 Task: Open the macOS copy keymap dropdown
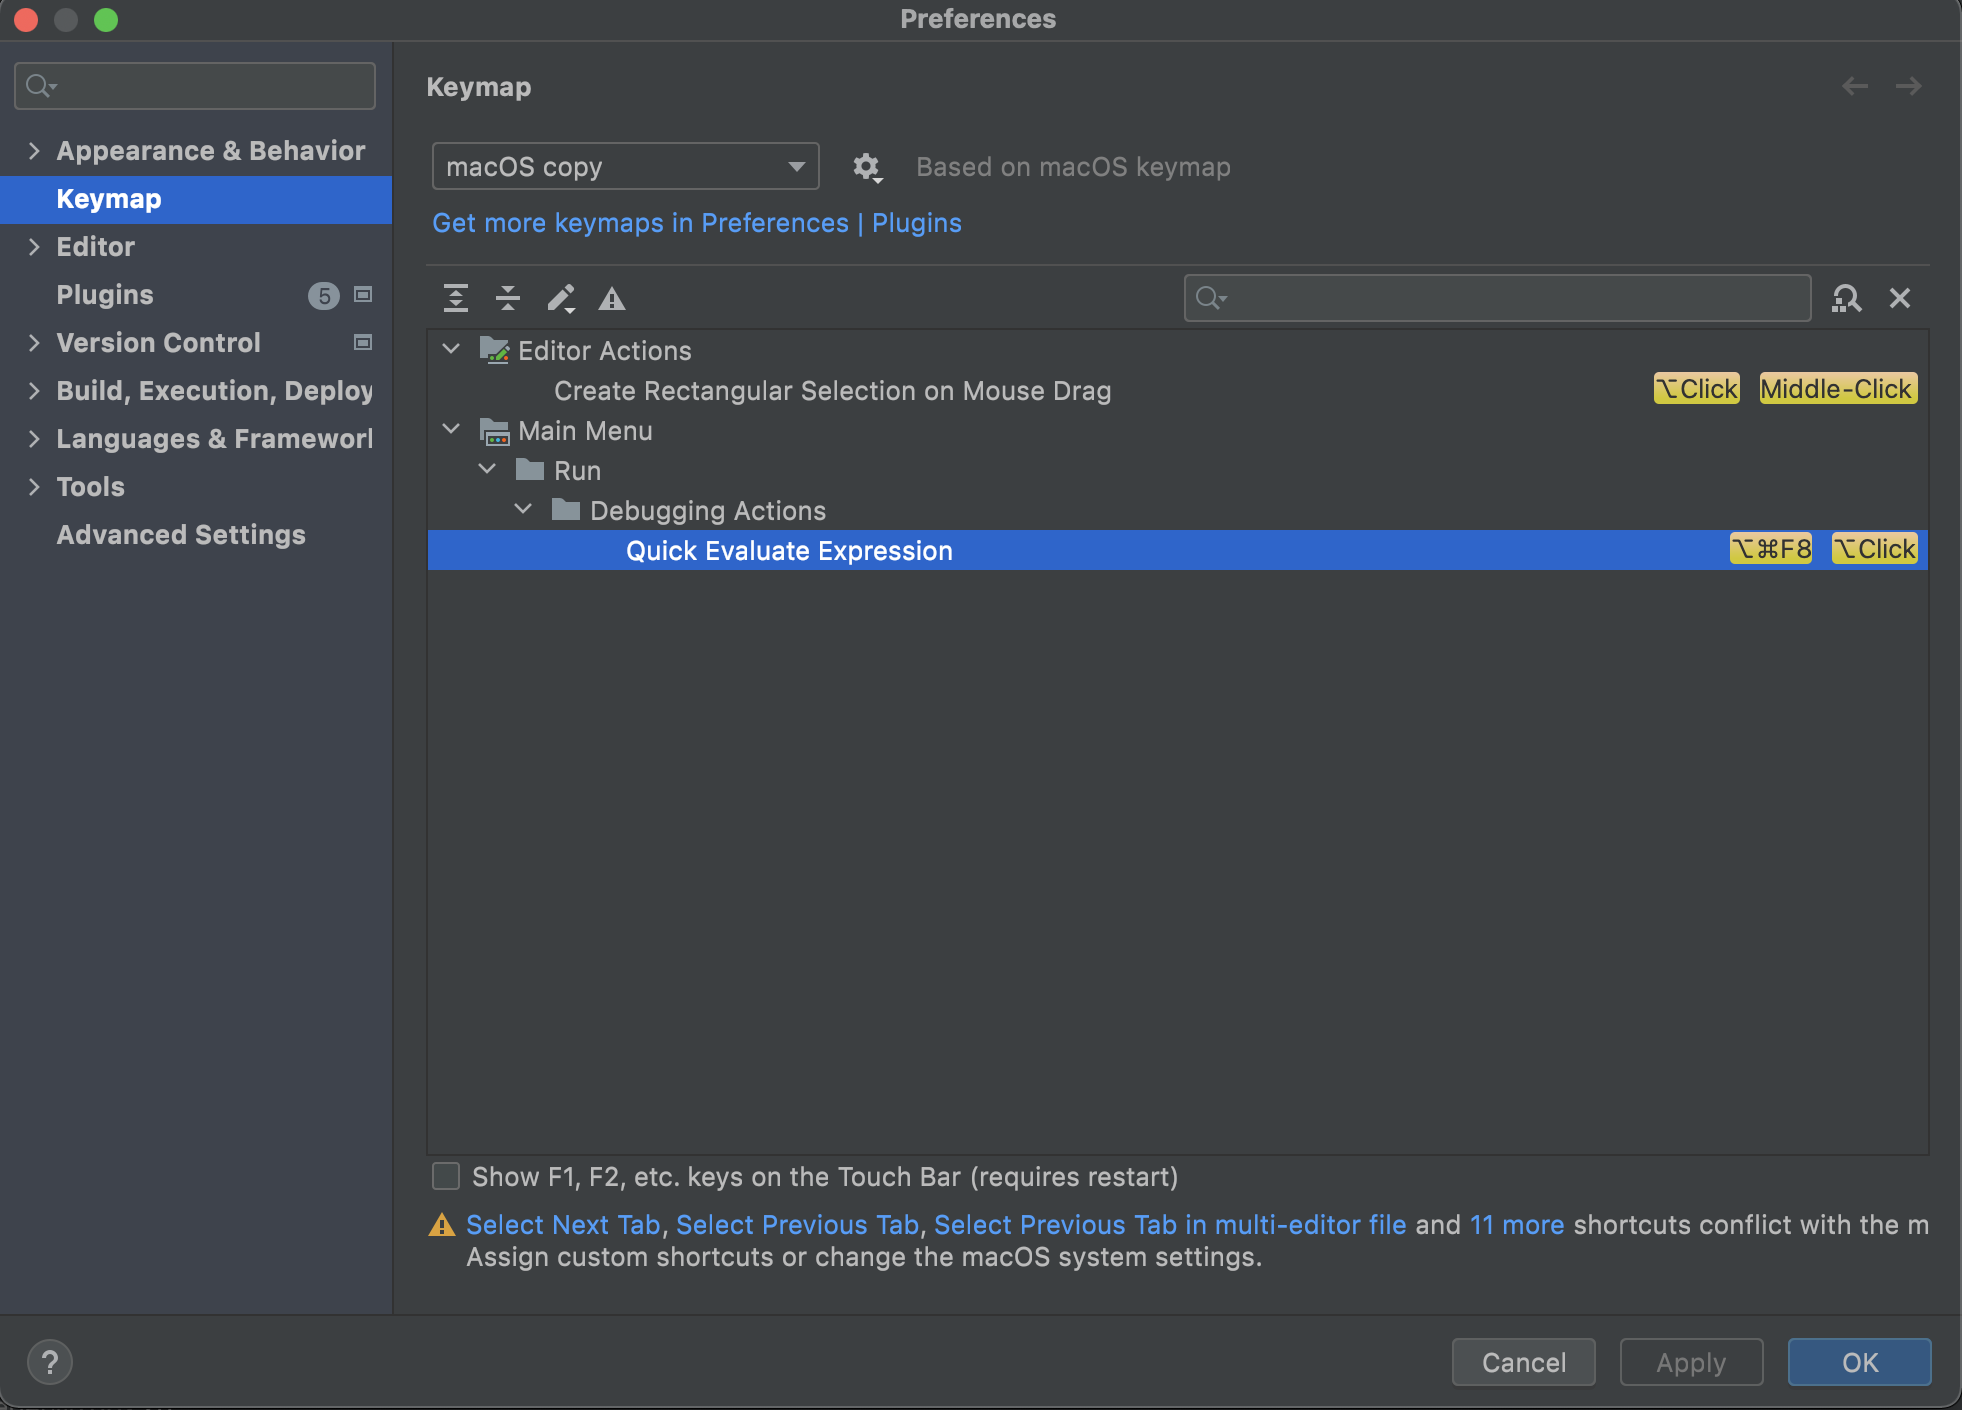click(x=626, y=166)
